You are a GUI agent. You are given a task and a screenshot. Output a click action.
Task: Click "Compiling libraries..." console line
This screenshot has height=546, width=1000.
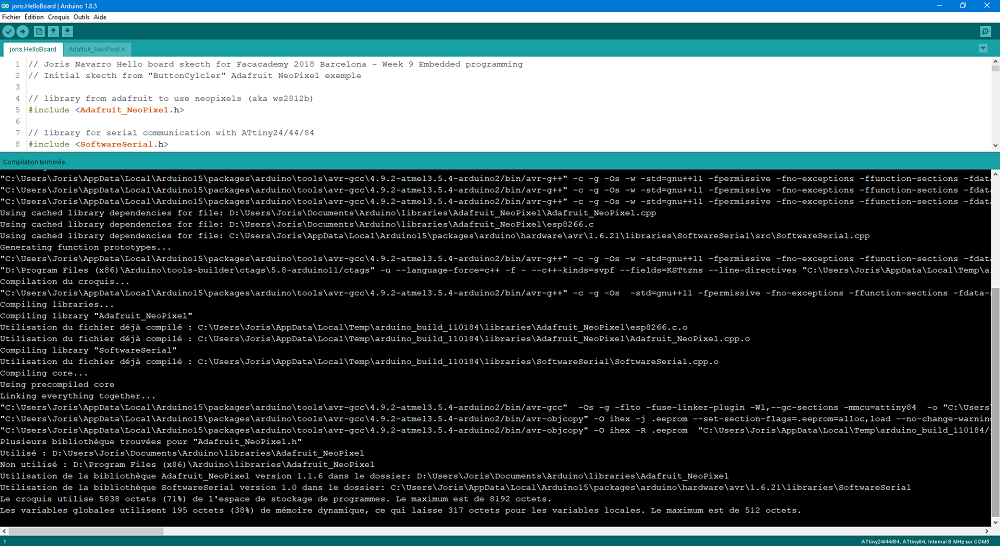pos(57,304)
